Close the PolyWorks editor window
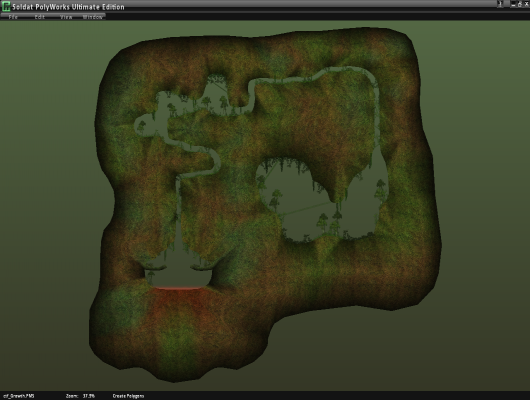The height and width of the screenshot is (400, 530). point(526,4)
